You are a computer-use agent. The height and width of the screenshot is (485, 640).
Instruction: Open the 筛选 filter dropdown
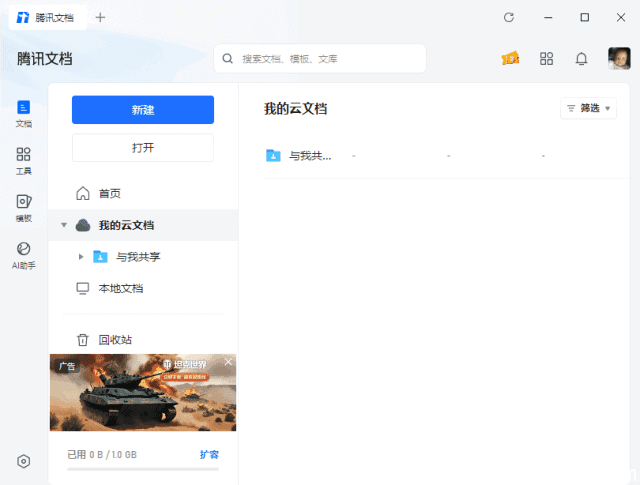(589, 108)
